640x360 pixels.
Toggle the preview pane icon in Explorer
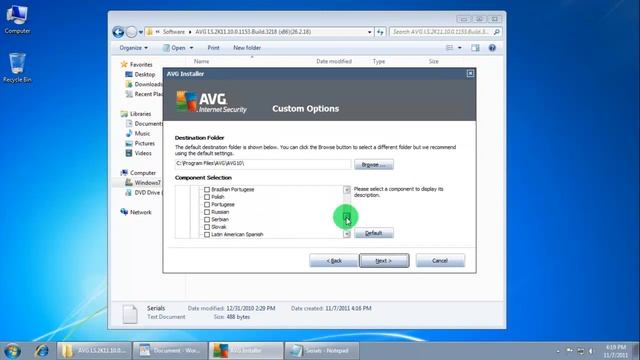click(x=475, y=48)
